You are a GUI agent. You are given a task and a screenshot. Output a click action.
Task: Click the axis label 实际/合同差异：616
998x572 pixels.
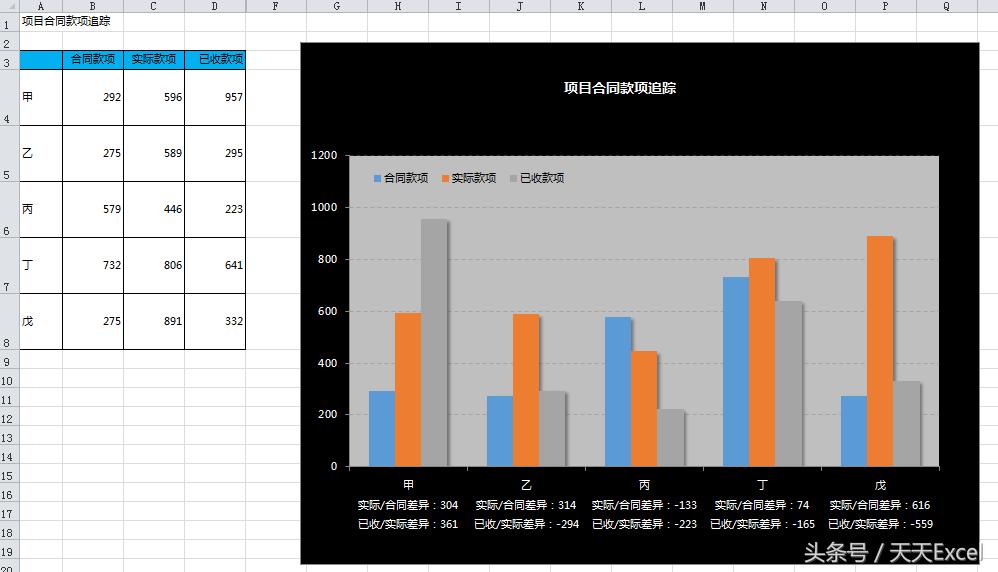click(880, 505)
